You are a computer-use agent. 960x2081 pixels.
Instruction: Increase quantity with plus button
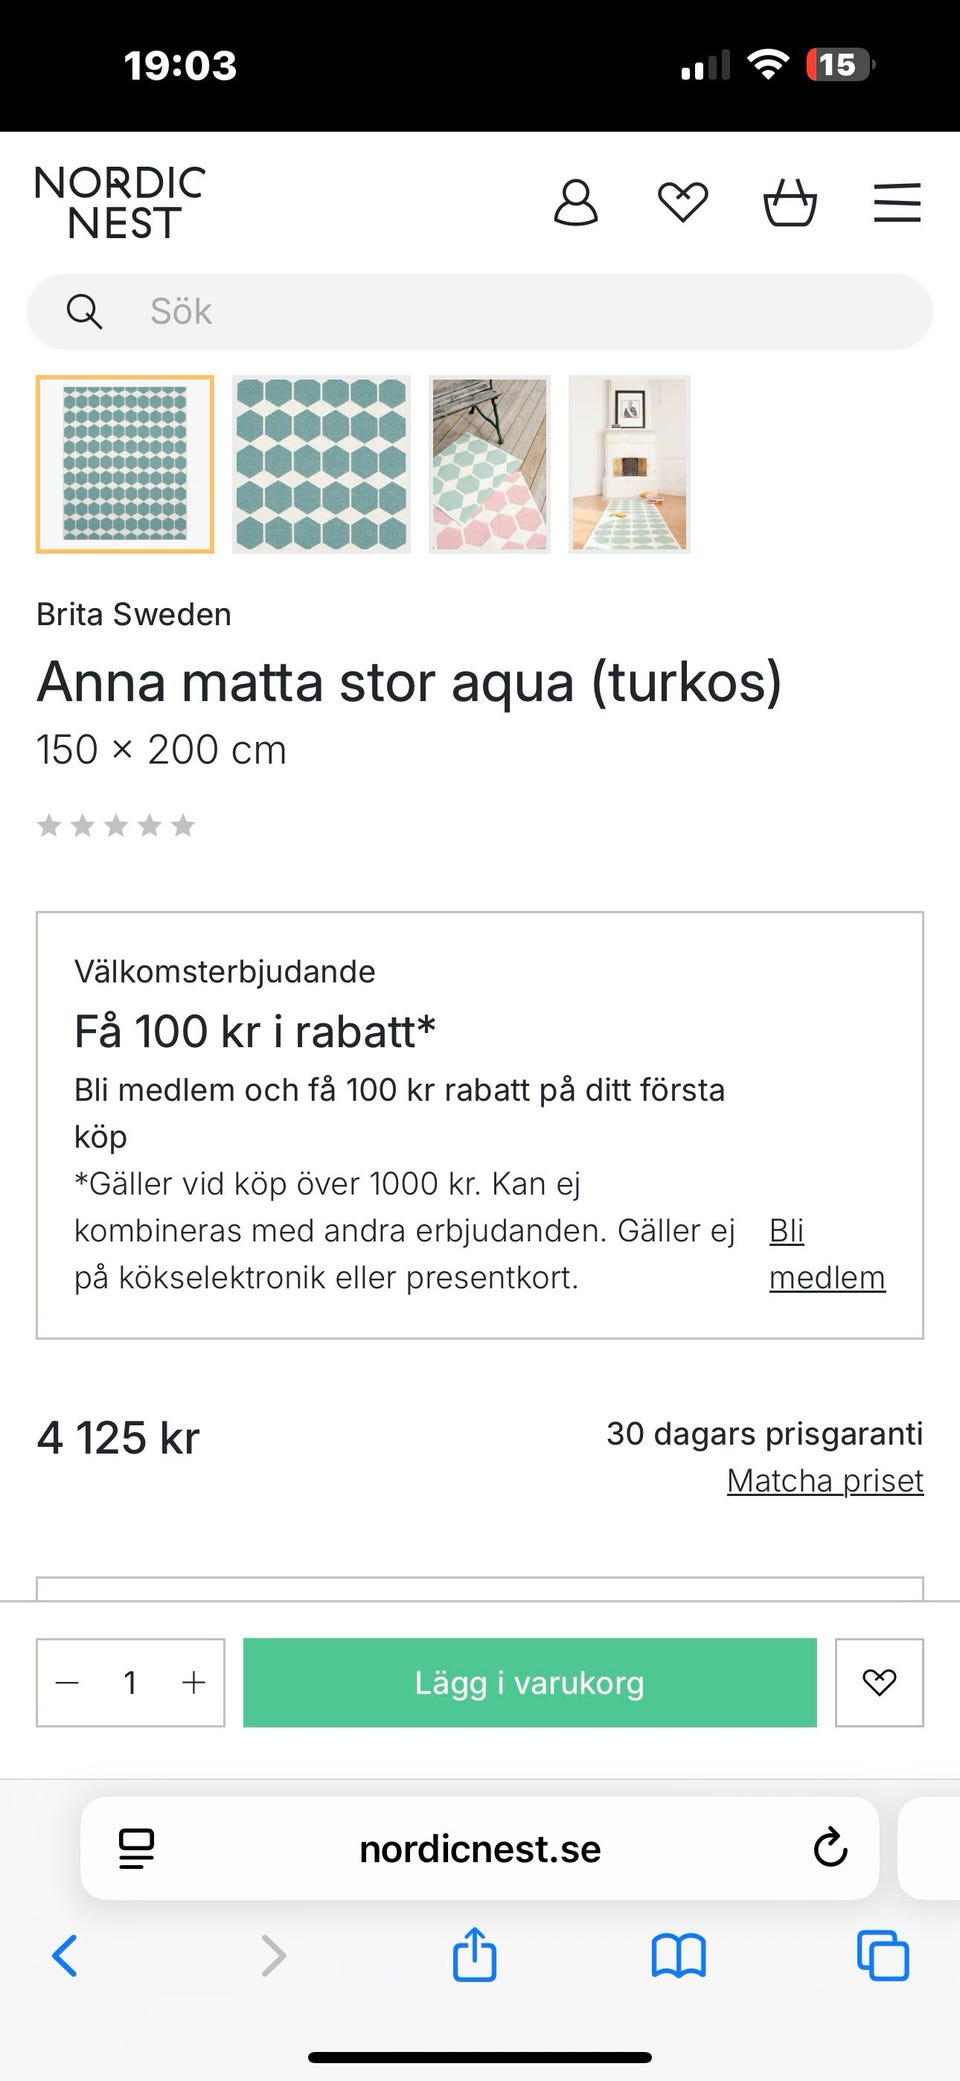tap(193, 1682)
